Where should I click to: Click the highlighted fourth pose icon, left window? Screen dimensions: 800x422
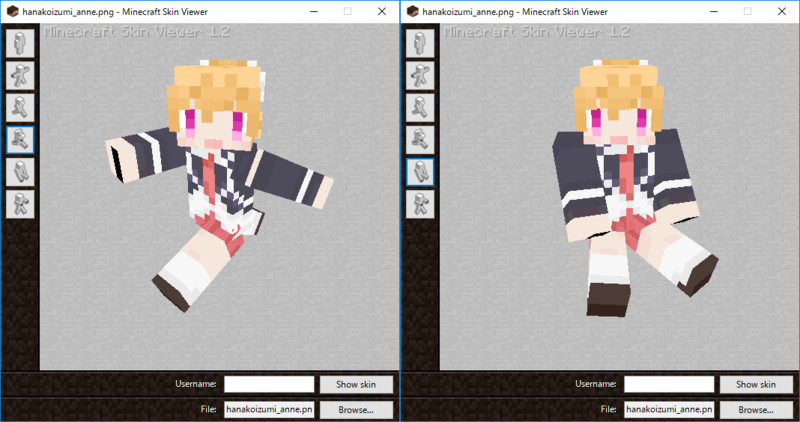pos(20,140)
